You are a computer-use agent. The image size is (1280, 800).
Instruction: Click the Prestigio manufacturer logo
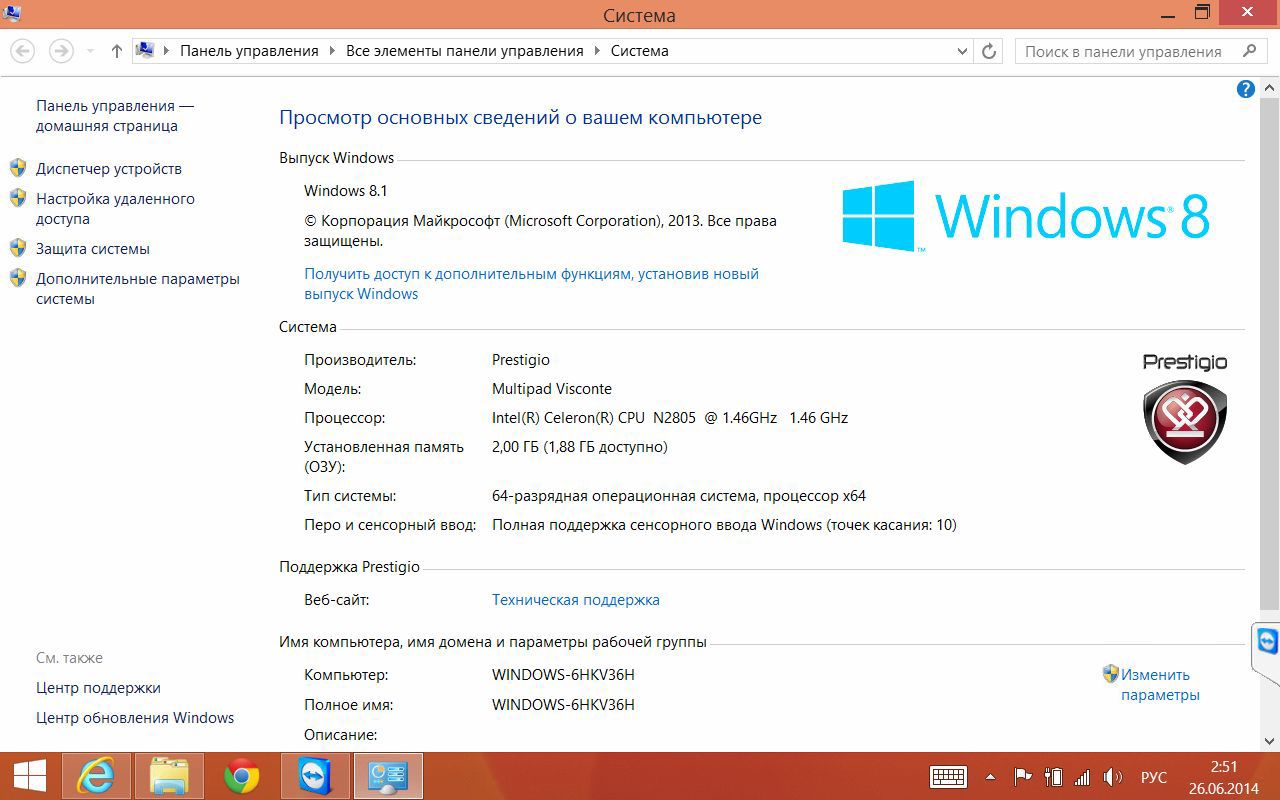(1185, 407)
